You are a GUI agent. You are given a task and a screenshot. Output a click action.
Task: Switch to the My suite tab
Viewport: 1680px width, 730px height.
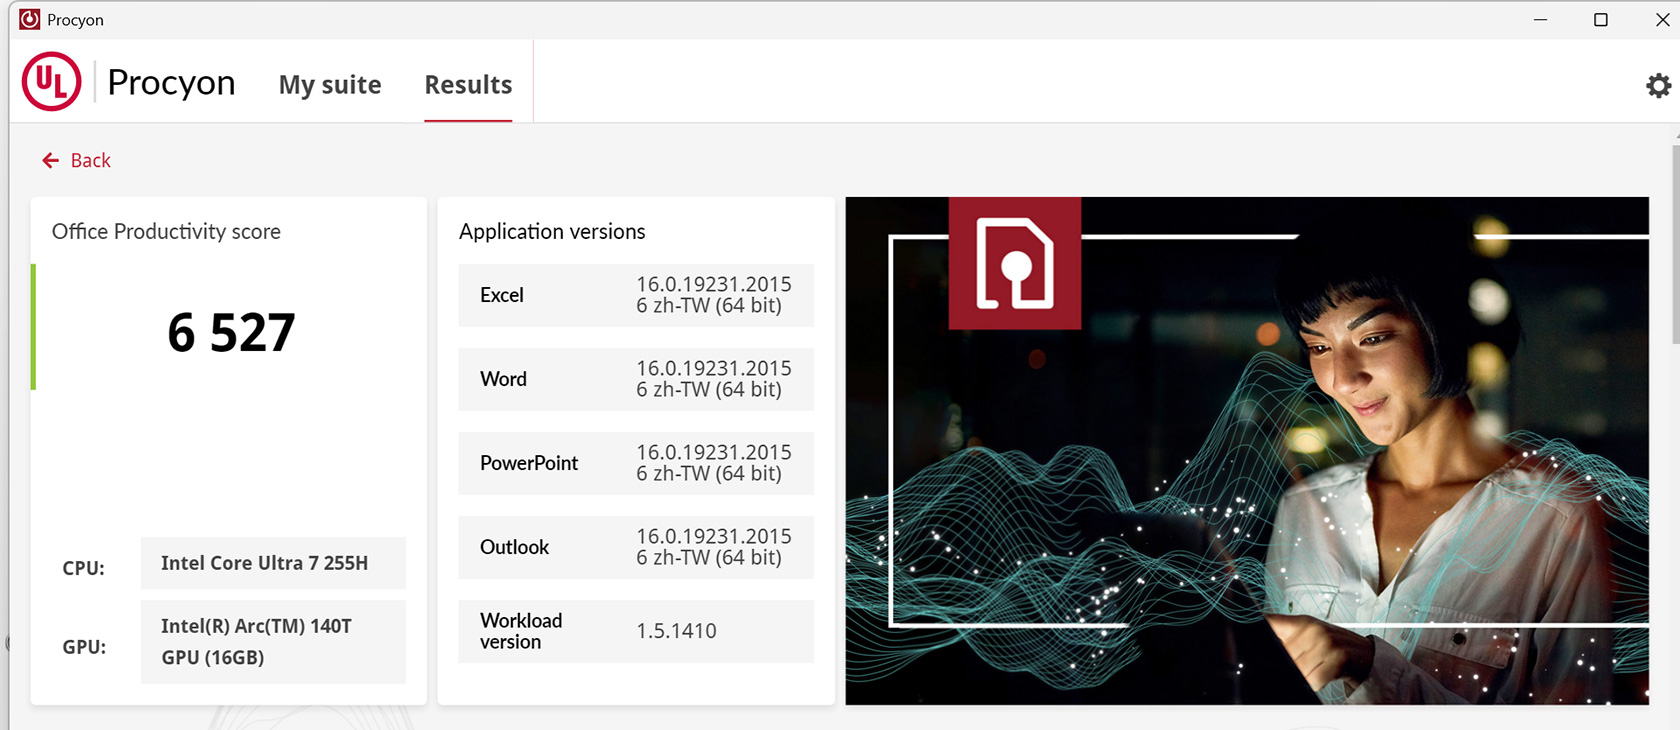click(x=329, y=85)
